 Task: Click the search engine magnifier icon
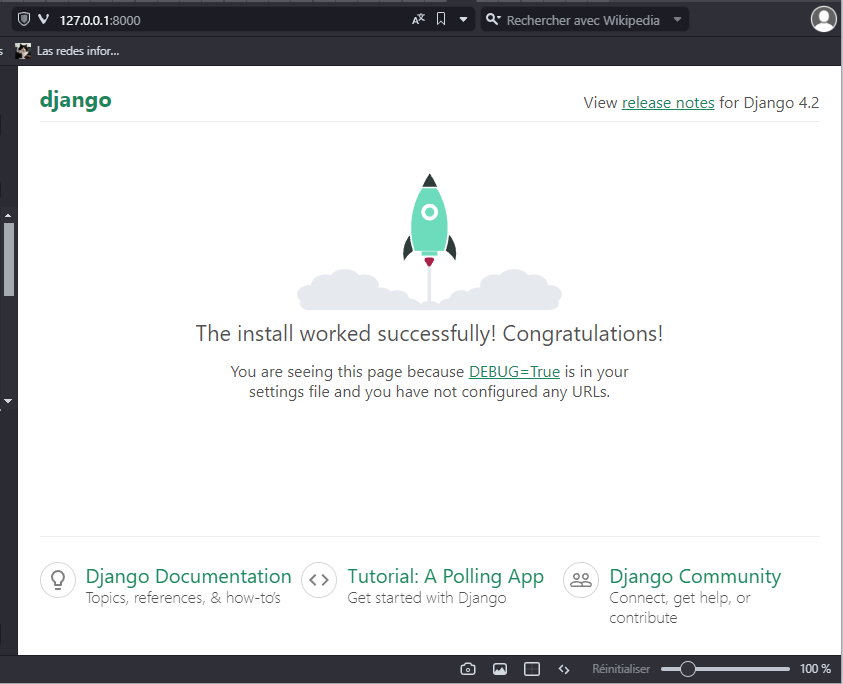click(x=493, y=20)
